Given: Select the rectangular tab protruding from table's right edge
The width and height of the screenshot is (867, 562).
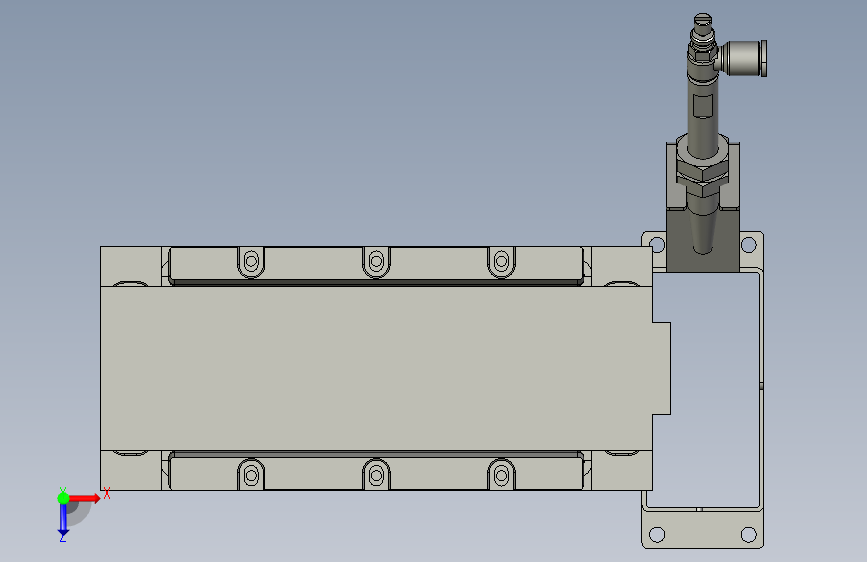Looking at the screenshot, I should (662, 368).
